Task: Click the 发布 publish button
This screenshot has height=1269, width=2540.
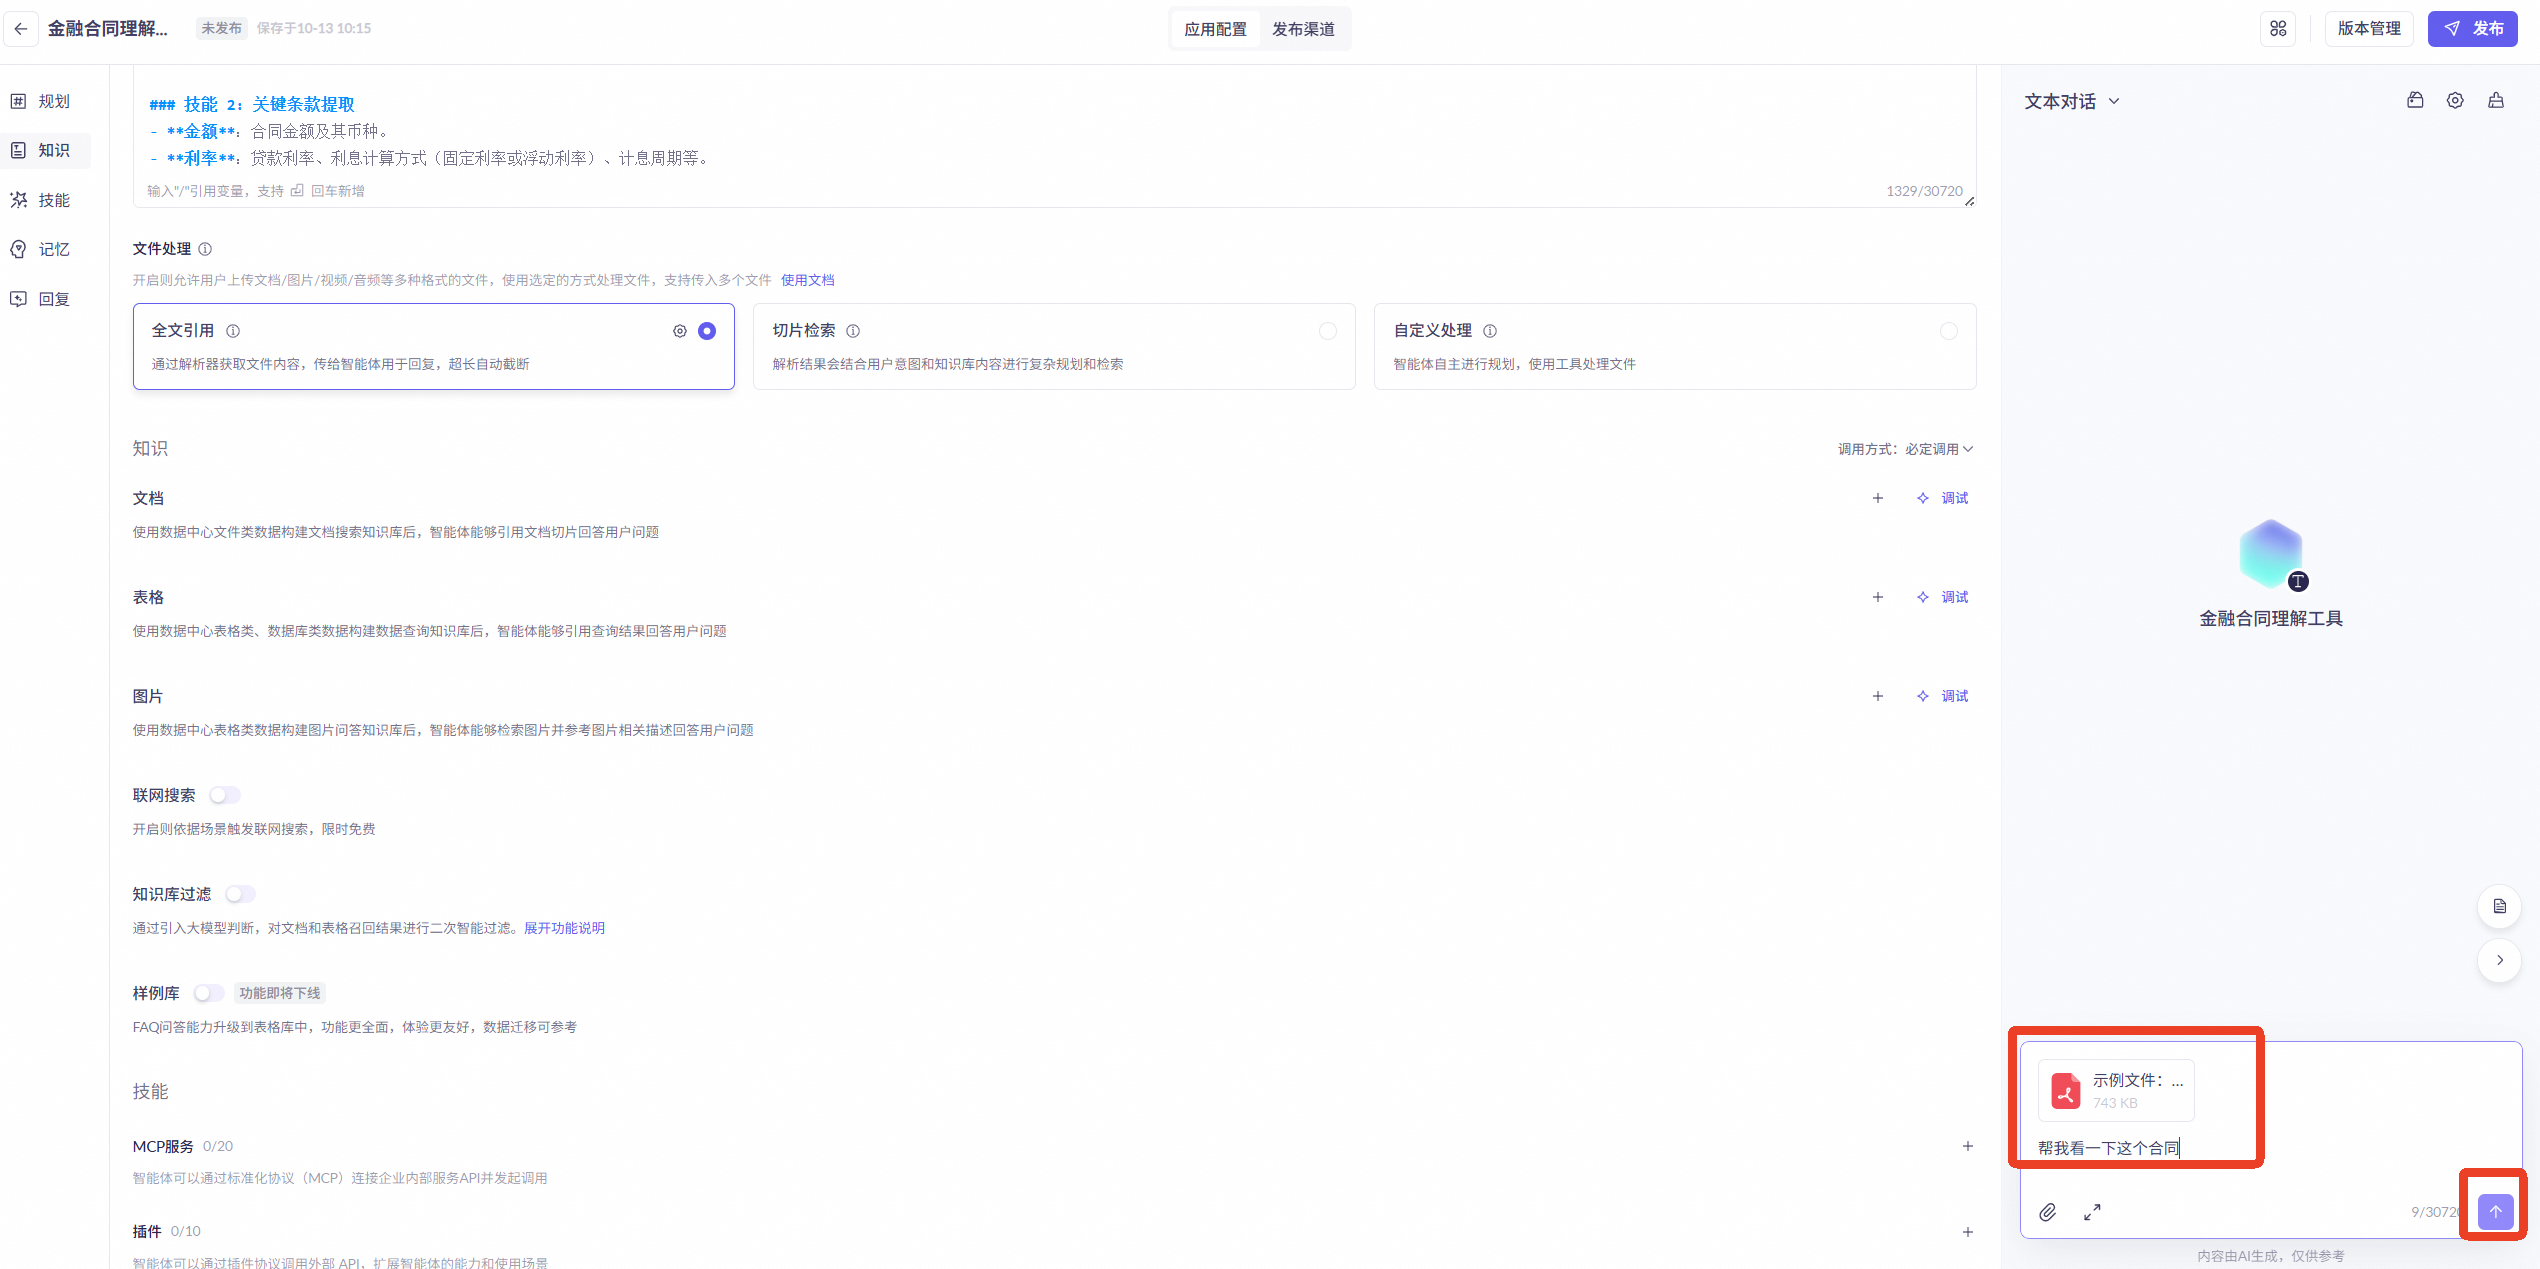Action: 2474,28
